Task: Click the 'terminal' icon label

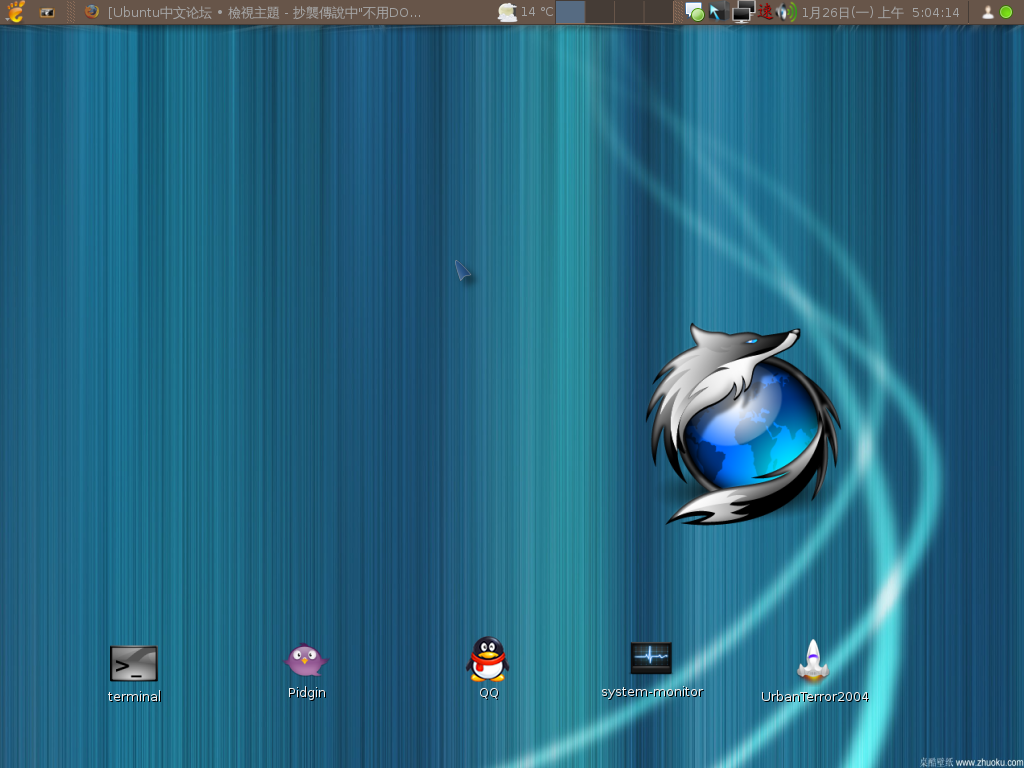Action: coord(135,697)
